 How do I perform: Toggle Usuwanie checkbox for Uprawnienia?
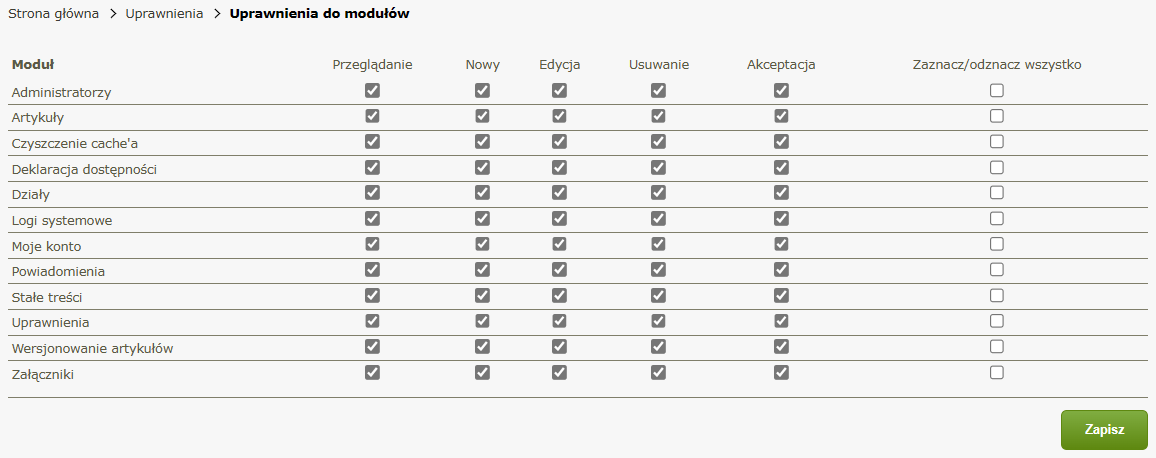pos(658,321)
